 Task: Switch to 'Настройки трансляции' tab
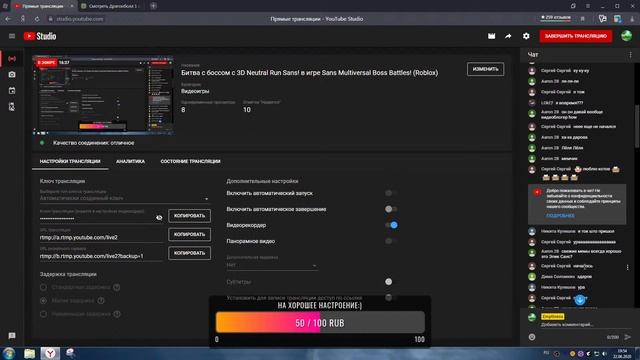tap(70, 161)
